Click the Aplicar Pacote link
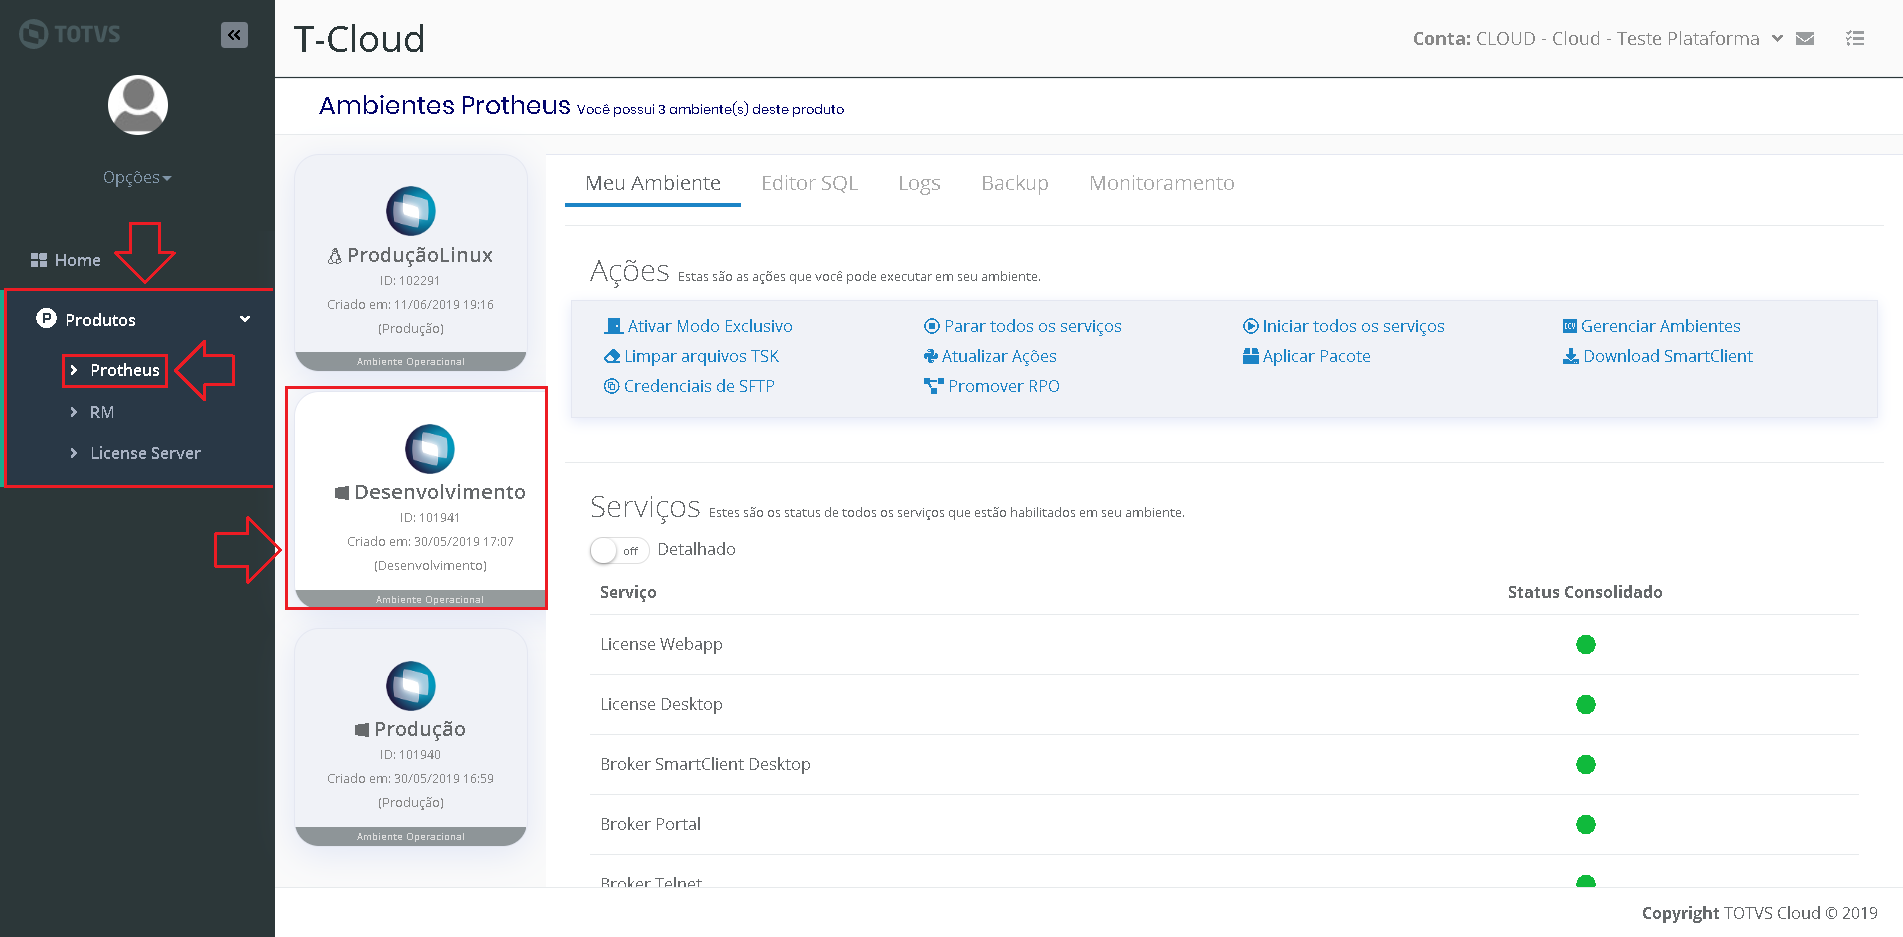This screenshot has height=937, width=1903. [1317, 356]
